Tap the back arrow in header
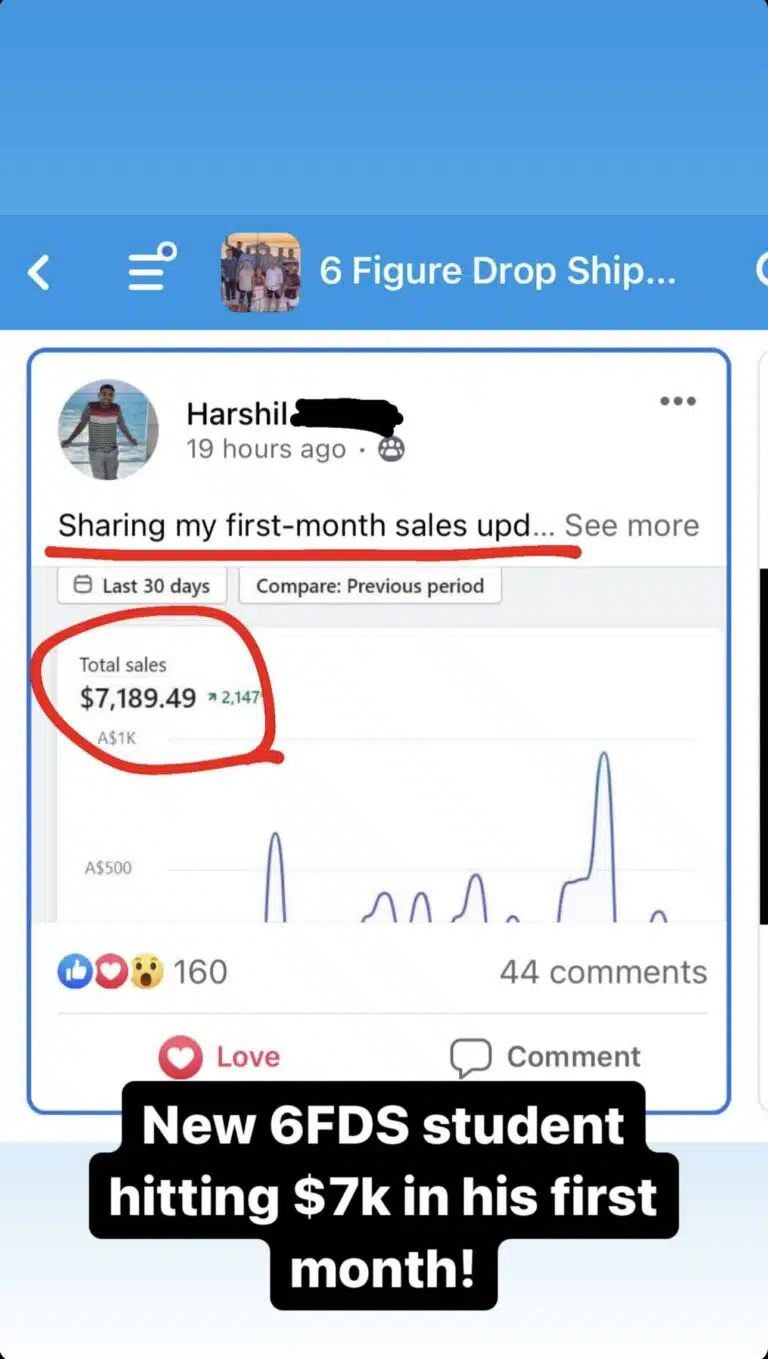The width and height of the screenshot is (768, 1359). pyautogui.click(x=38, y=272)
